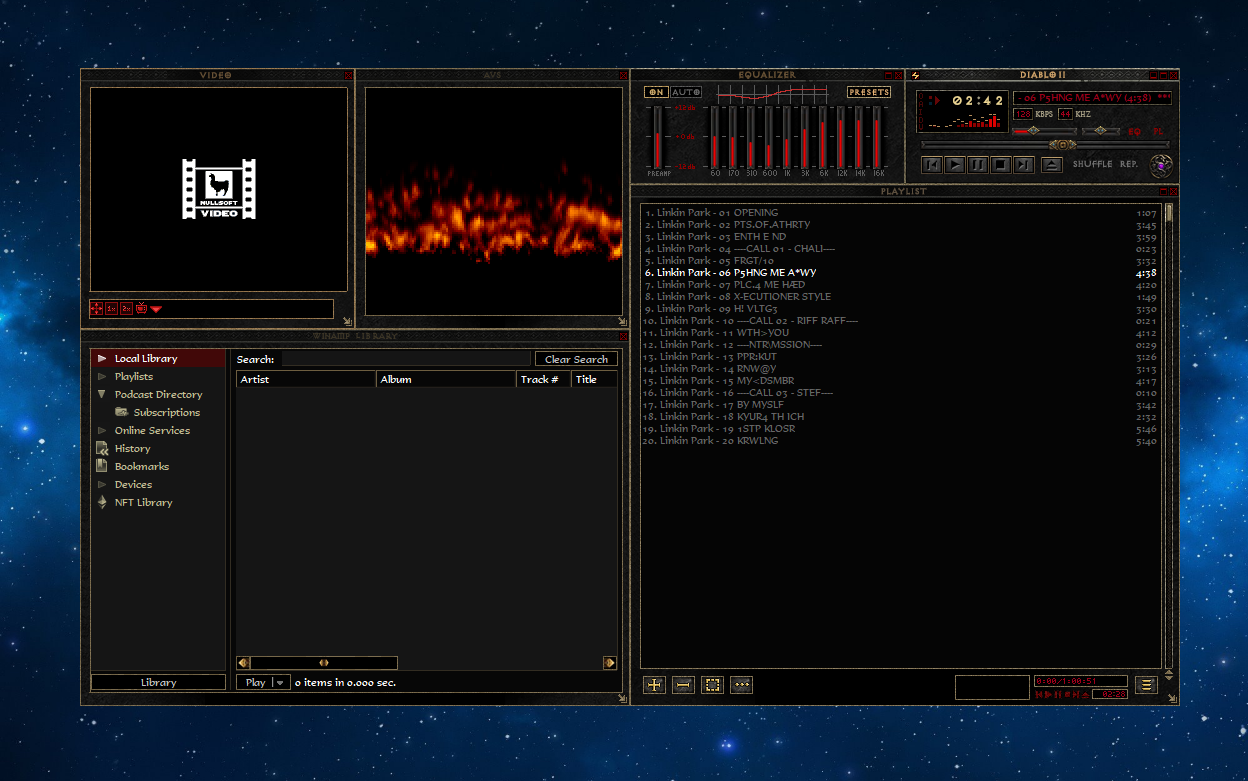Open the Play button dropdown arrow
The height and width of the screenshot is (781, 1248).
(x=280, y=682)
